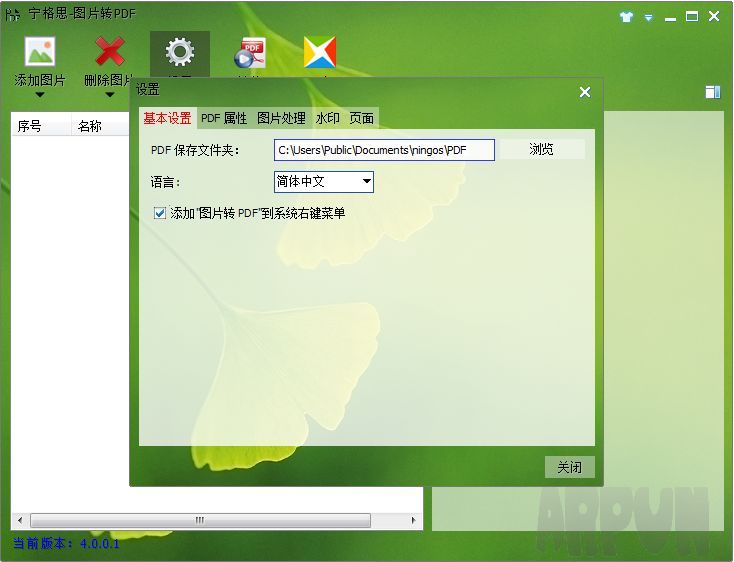
Task: Uncheck 添加图片转PDF到系统右键菜单 checkbox
Action: click(x=160, y=213)
